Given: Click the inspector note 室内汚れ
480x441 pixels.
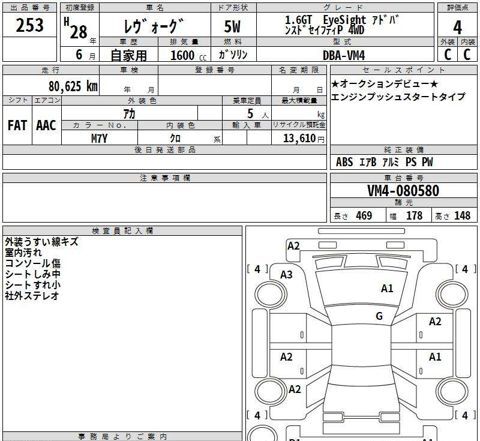Looking at the screenshot, I should coord(23,253).
